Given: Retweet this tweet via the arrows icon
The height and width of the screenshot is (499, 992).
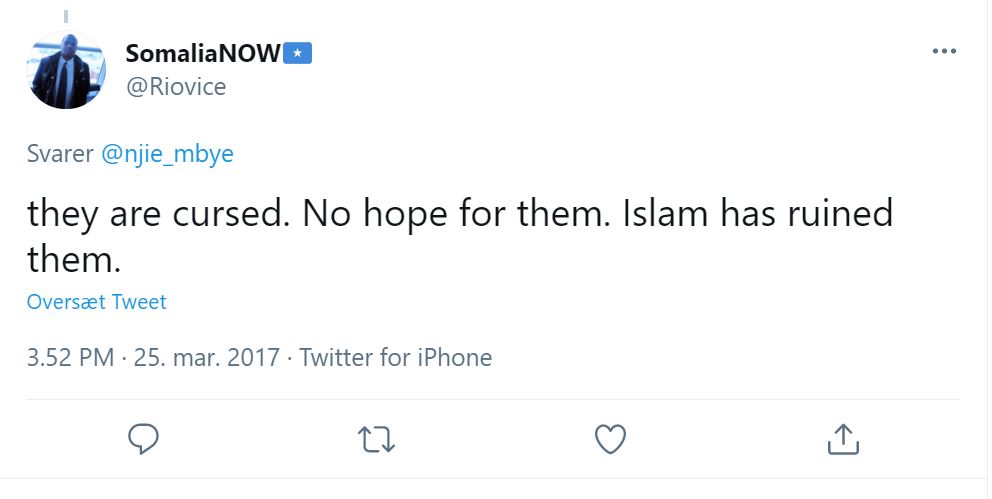Looking at the screenshot, I should [x=376, y=438].
